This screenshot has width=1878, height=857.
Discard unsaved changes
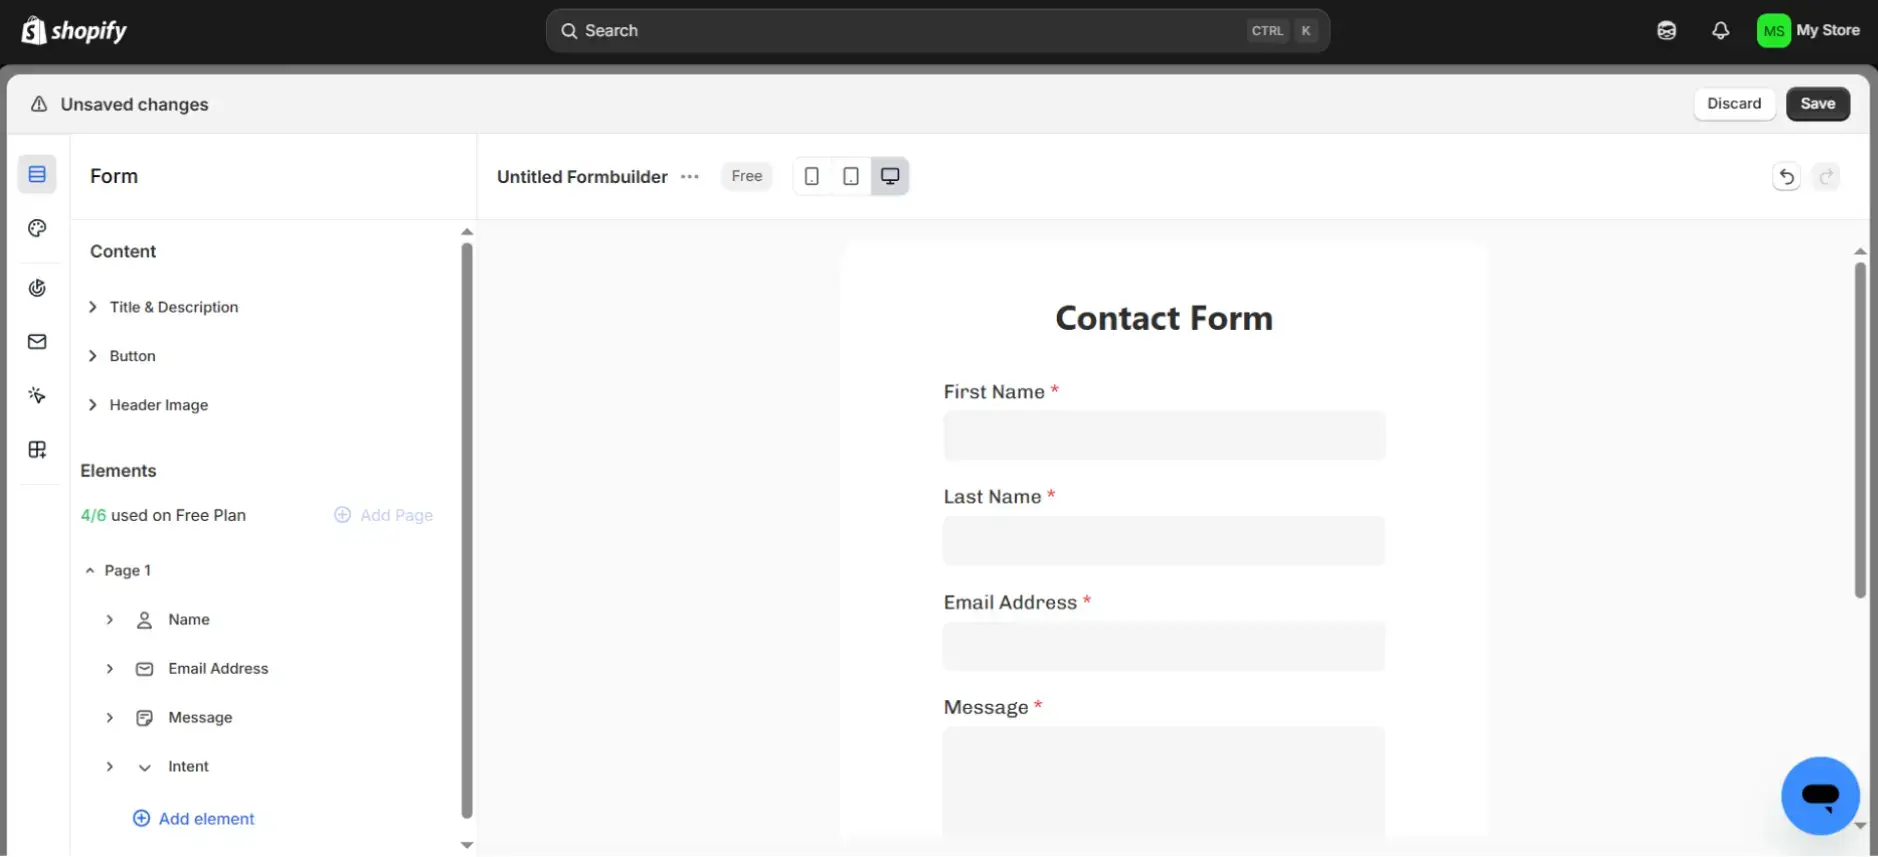coord(1734,104)
